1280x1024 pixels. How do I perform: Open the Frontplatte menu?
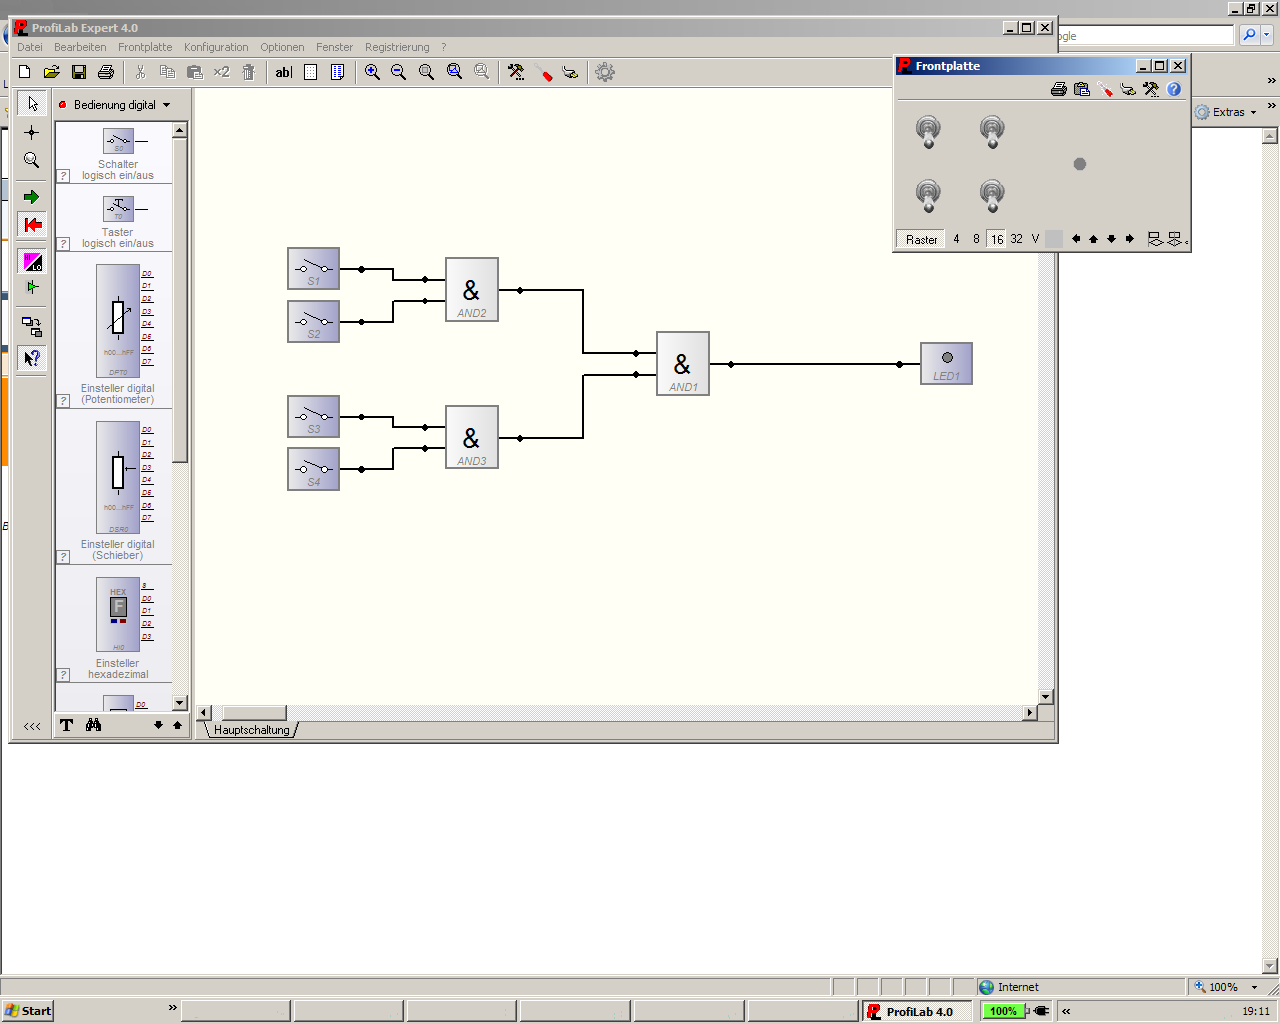point(145,47)
